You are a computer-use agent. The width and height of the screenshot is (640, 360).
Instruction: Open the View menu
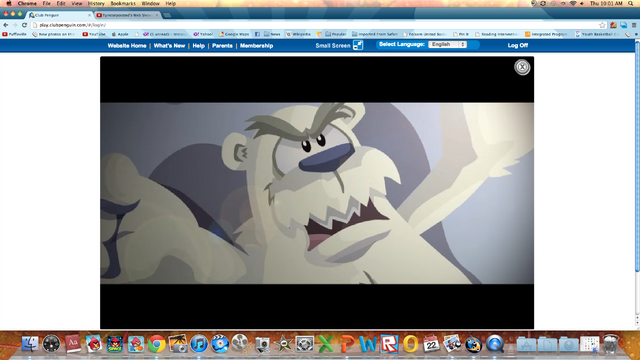77,3
